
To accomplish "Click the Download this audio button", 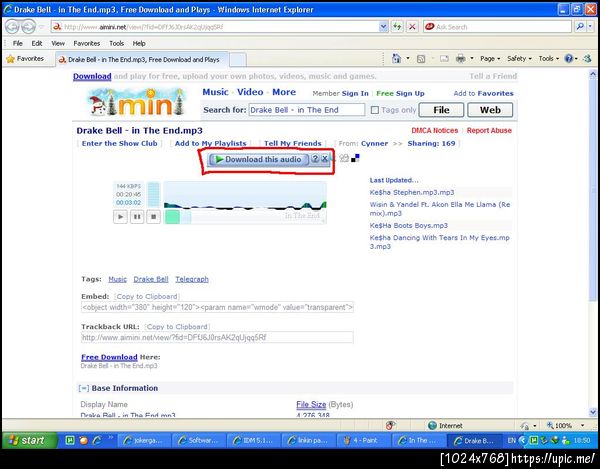I will [x=259, y=159].
